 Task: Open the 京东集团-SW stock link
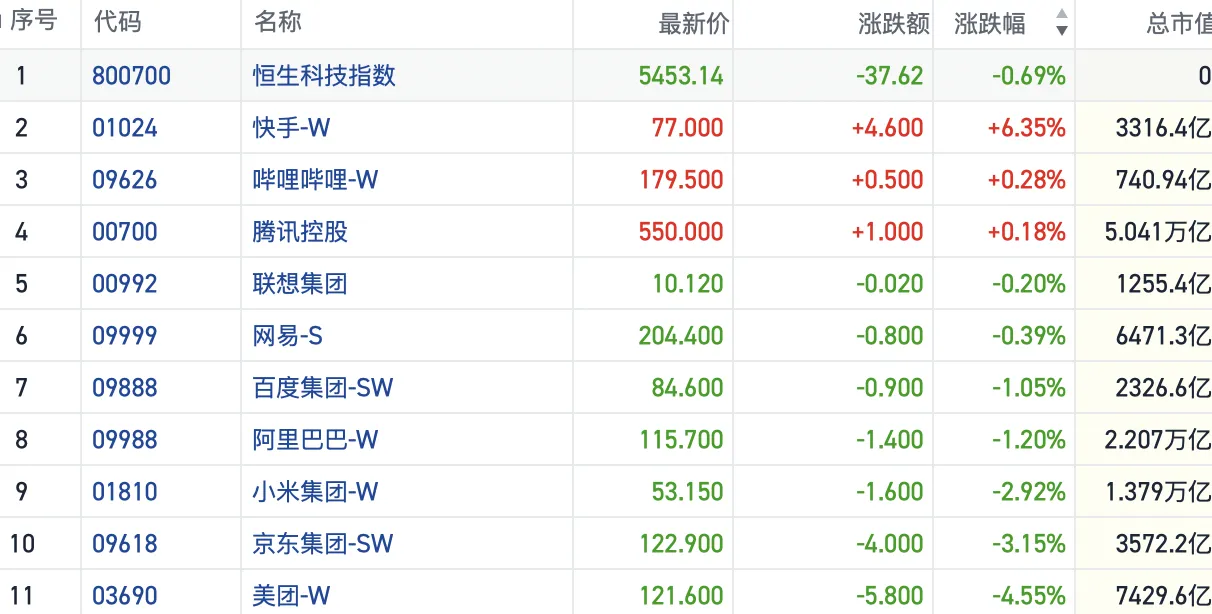pos(323,544)
